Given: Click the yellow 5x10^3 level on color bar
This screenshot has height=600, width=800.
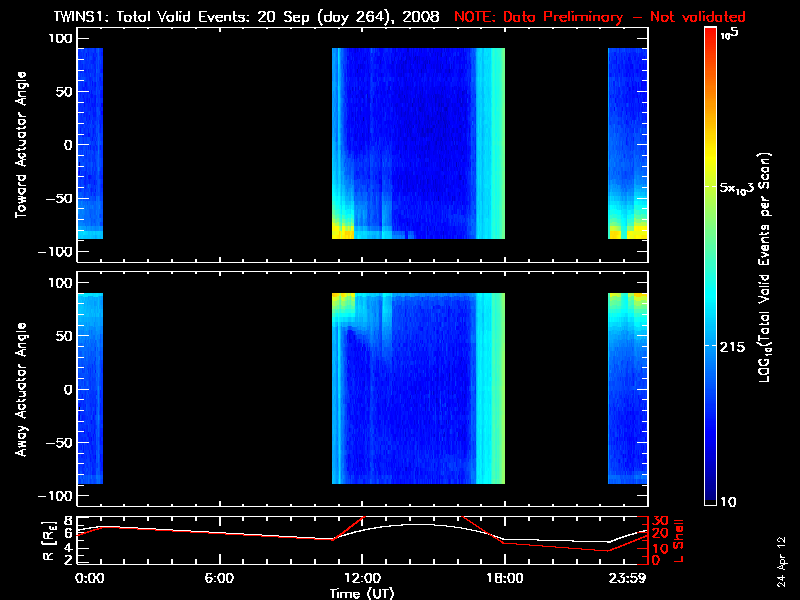Looking at the screenshot, I should 711,187.
